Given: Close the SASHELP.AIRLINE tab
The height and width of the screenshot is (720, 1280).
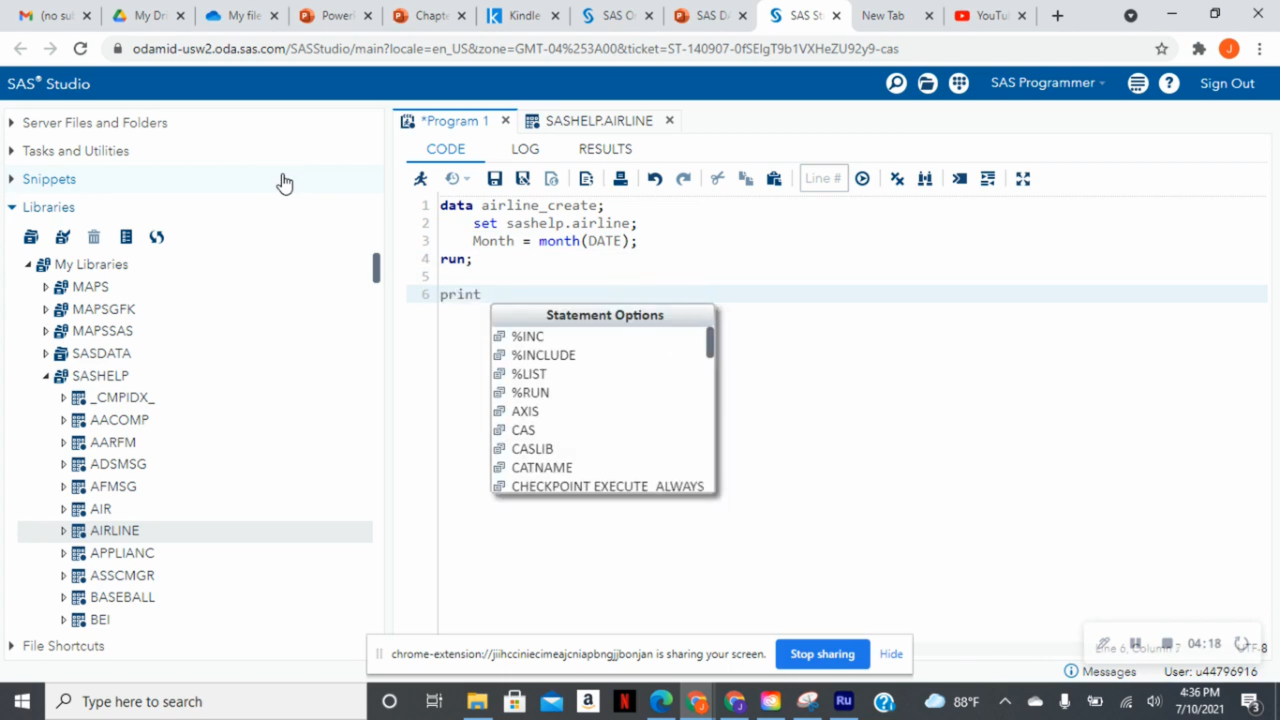Looking at the screenshot, I should 669,120.
